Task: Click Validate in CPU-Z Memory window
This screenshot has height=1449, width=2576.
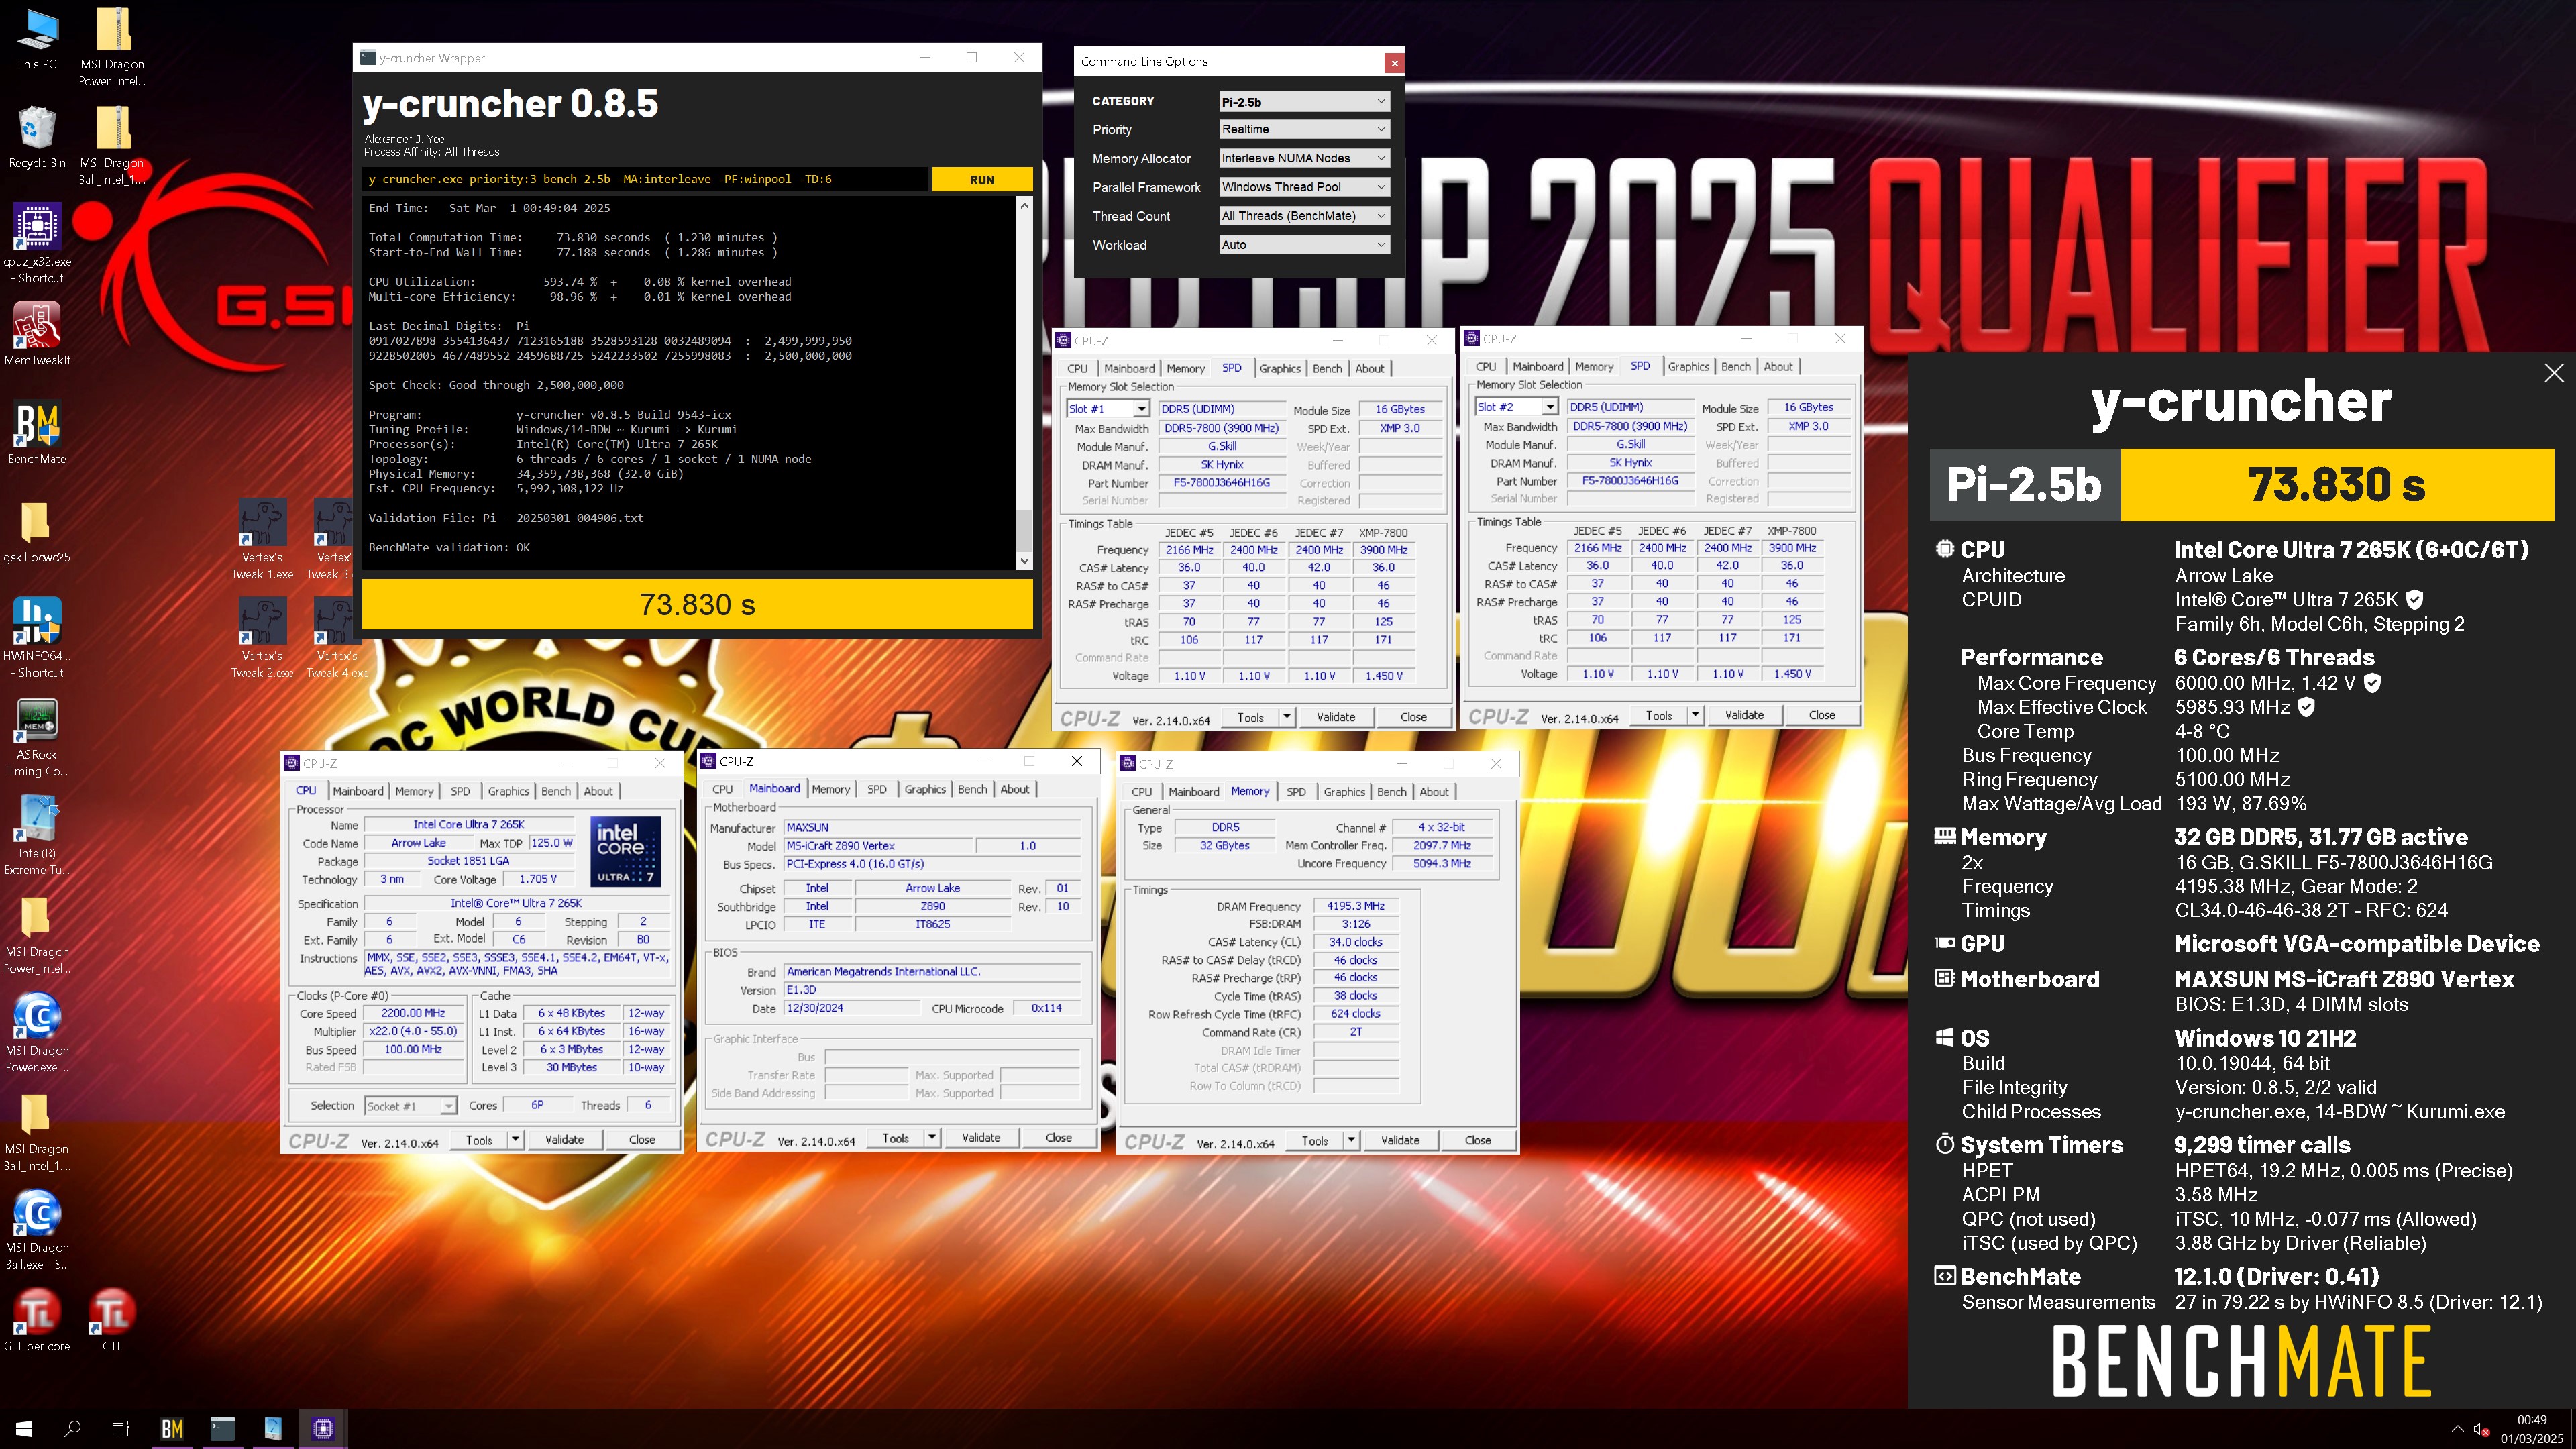Action: pyautogui.click(x=1399, y=1140)
